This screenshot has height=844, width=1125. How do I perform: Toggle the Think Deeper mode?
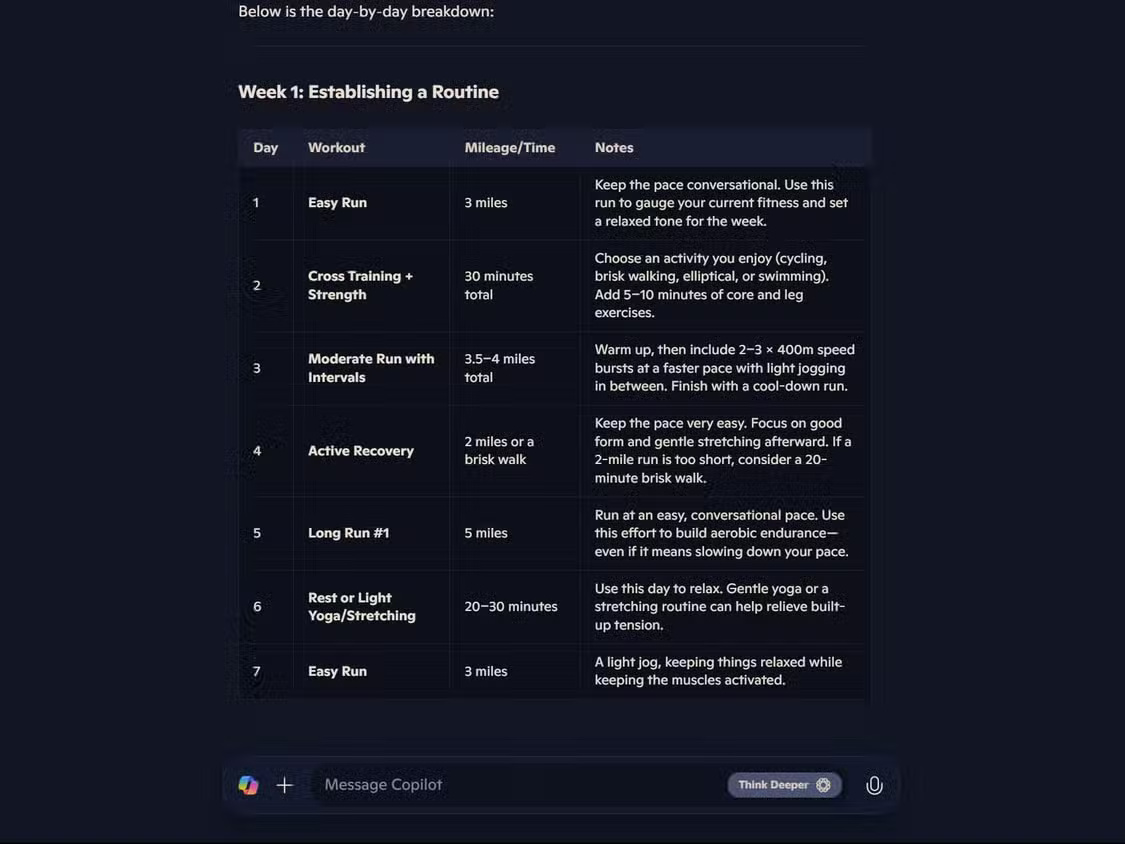(x=784, y=785)
